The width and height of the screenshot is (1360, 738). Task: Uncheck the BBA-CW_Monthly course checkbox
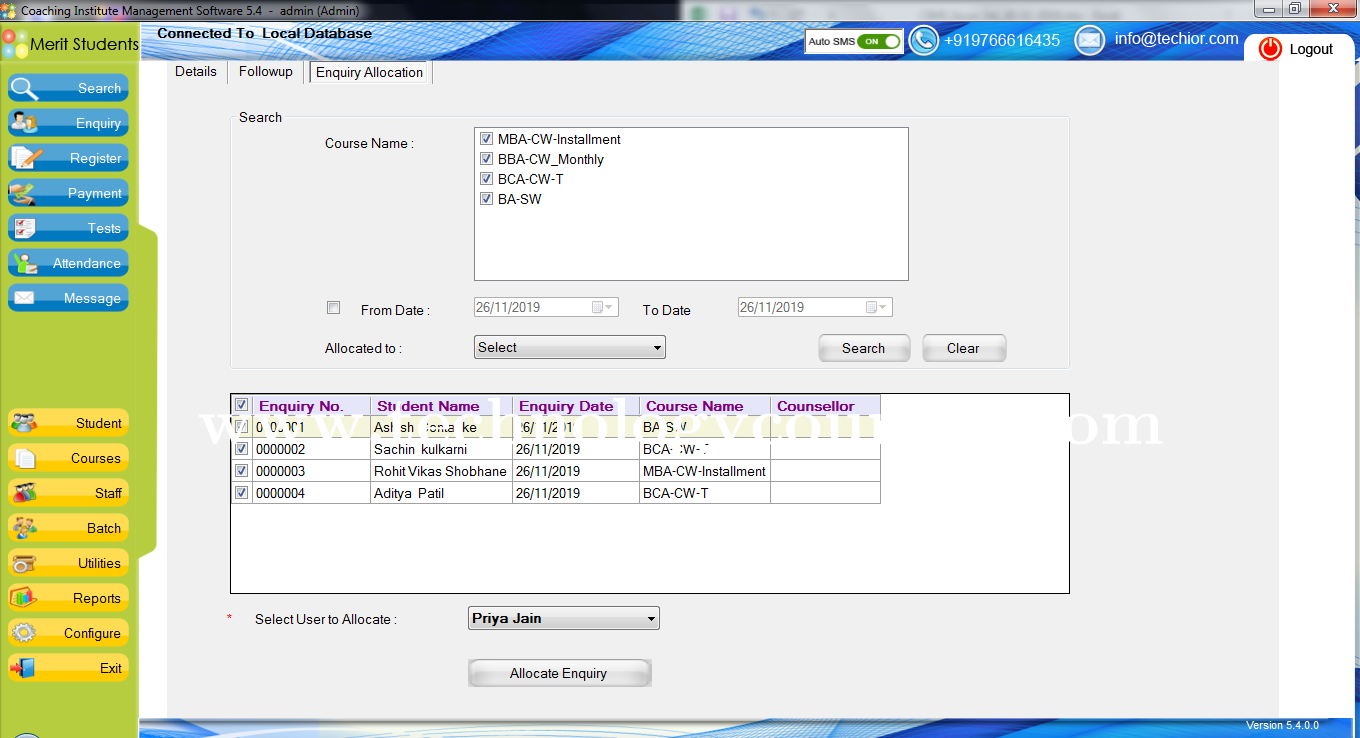487,159
